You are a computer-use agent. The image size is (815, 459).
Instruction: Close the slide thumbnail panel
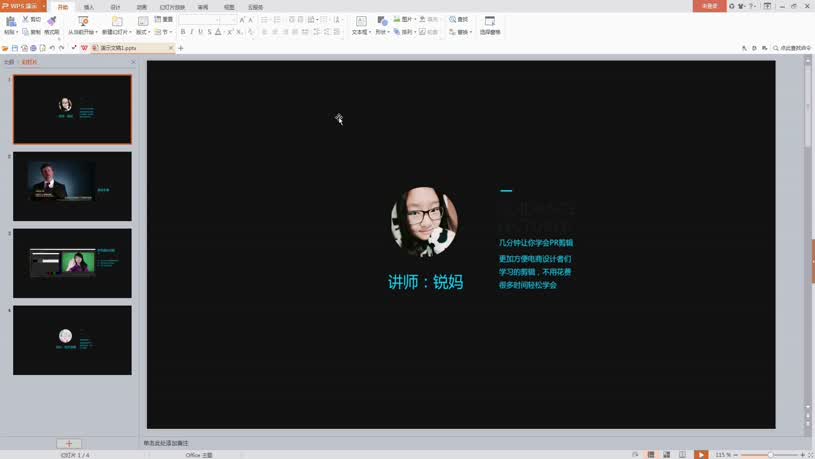(133, 62)
